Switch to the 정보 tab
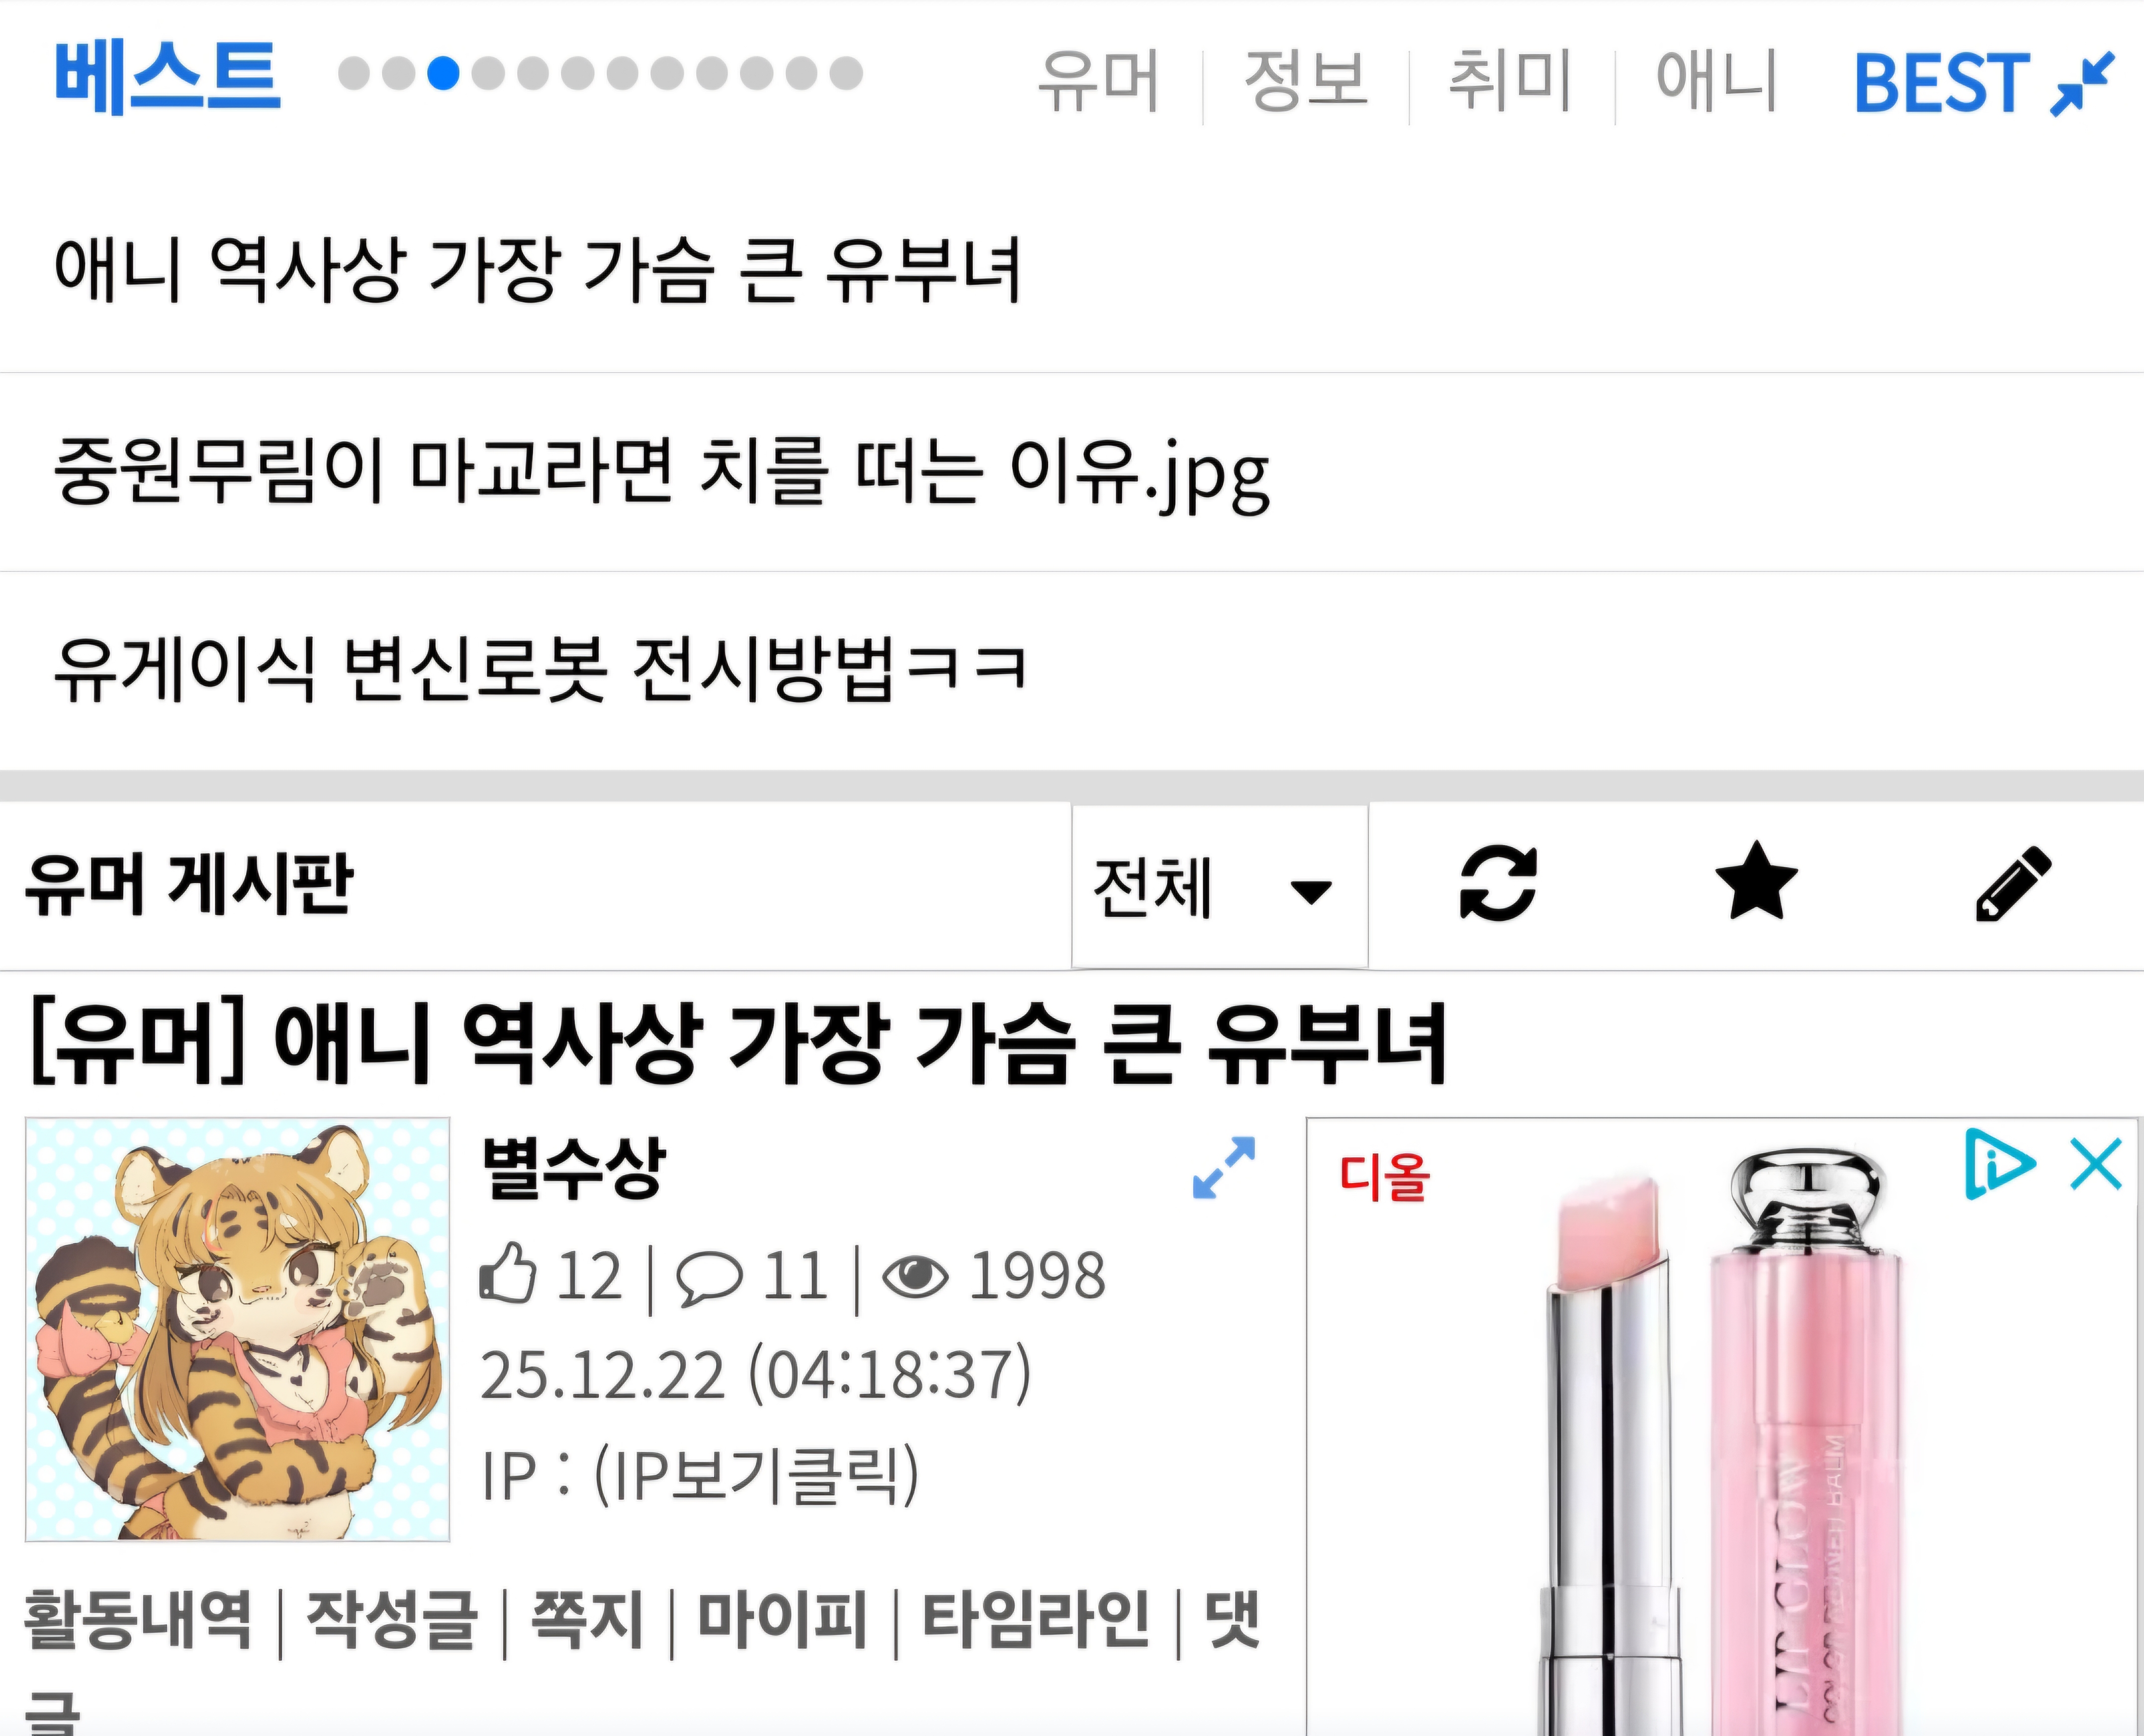This screenshot has width=2144, height=1736. [1305, 80]
